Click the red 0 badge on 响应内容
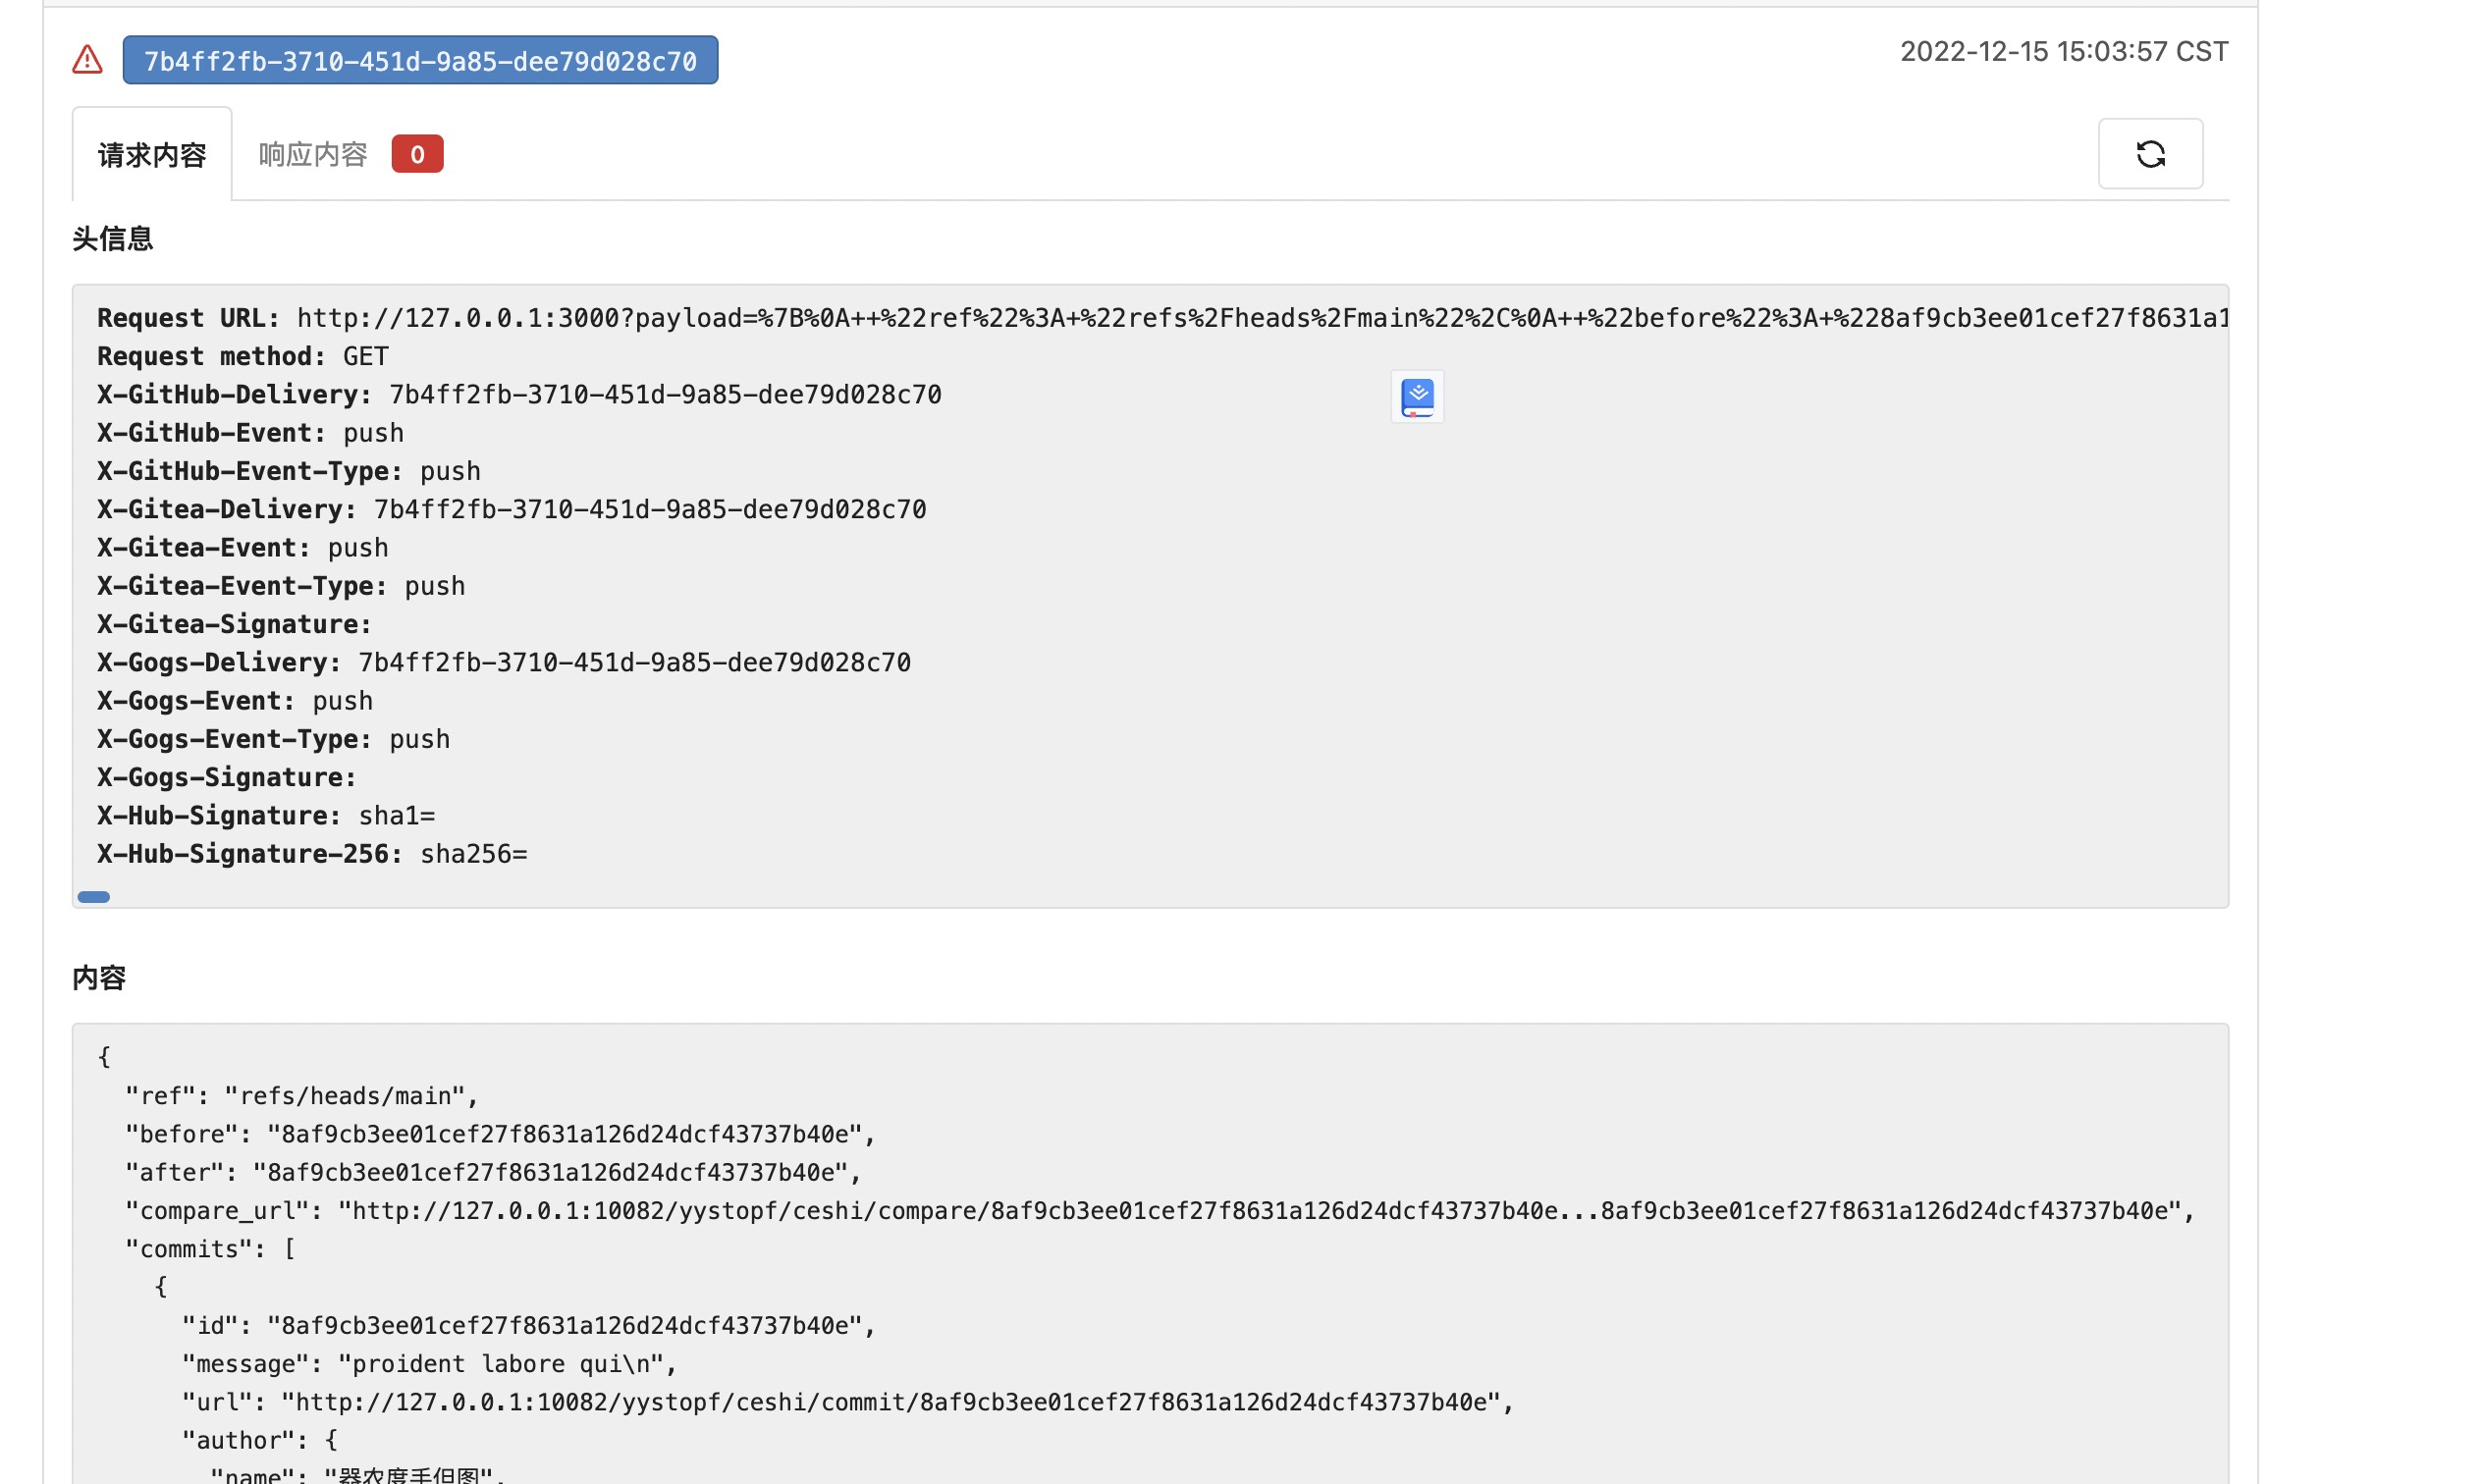 point(417,153)
